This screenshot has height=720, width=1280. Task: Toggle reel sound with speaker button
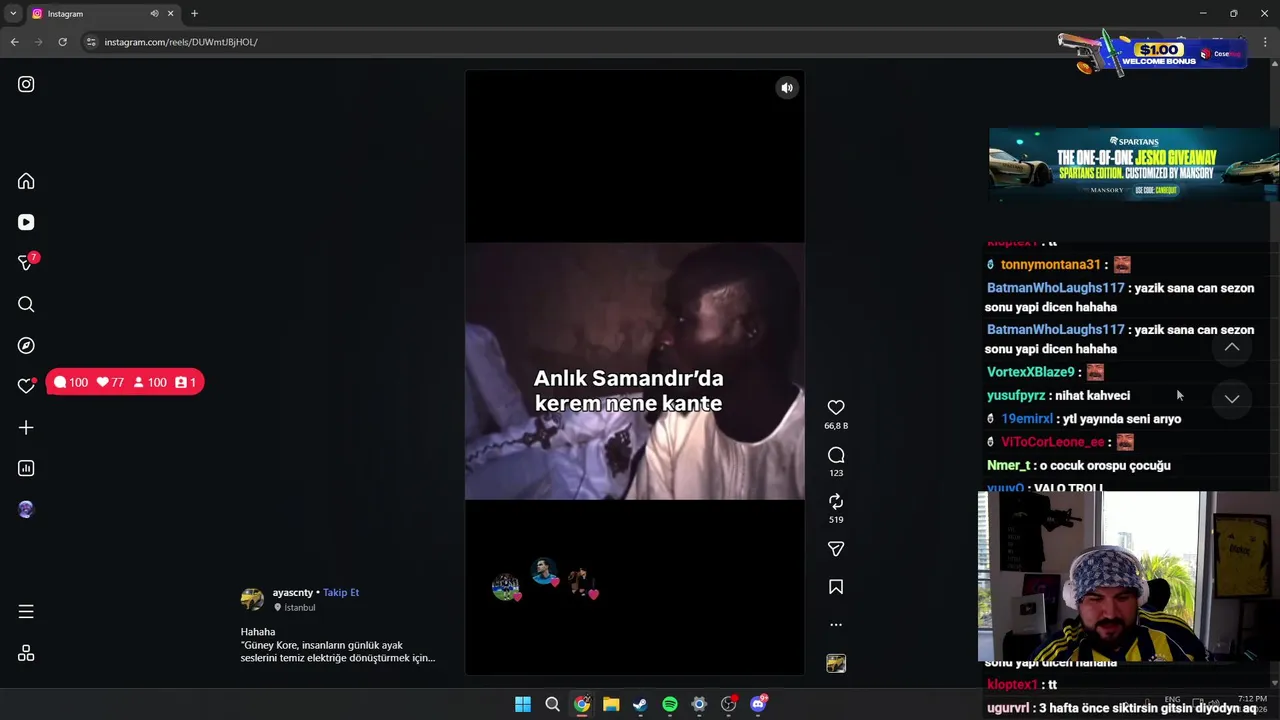[787, 88]
